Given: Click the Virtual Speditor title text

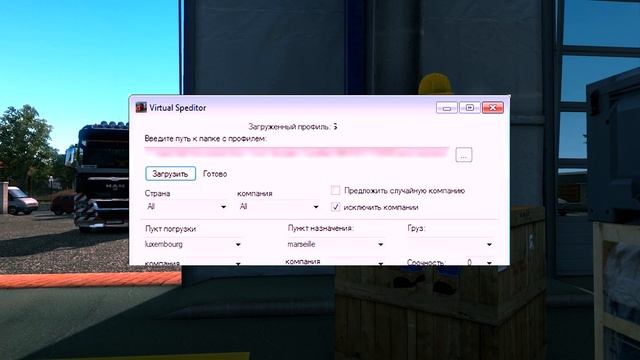Looking at the screenshot, I should [178, 108].
